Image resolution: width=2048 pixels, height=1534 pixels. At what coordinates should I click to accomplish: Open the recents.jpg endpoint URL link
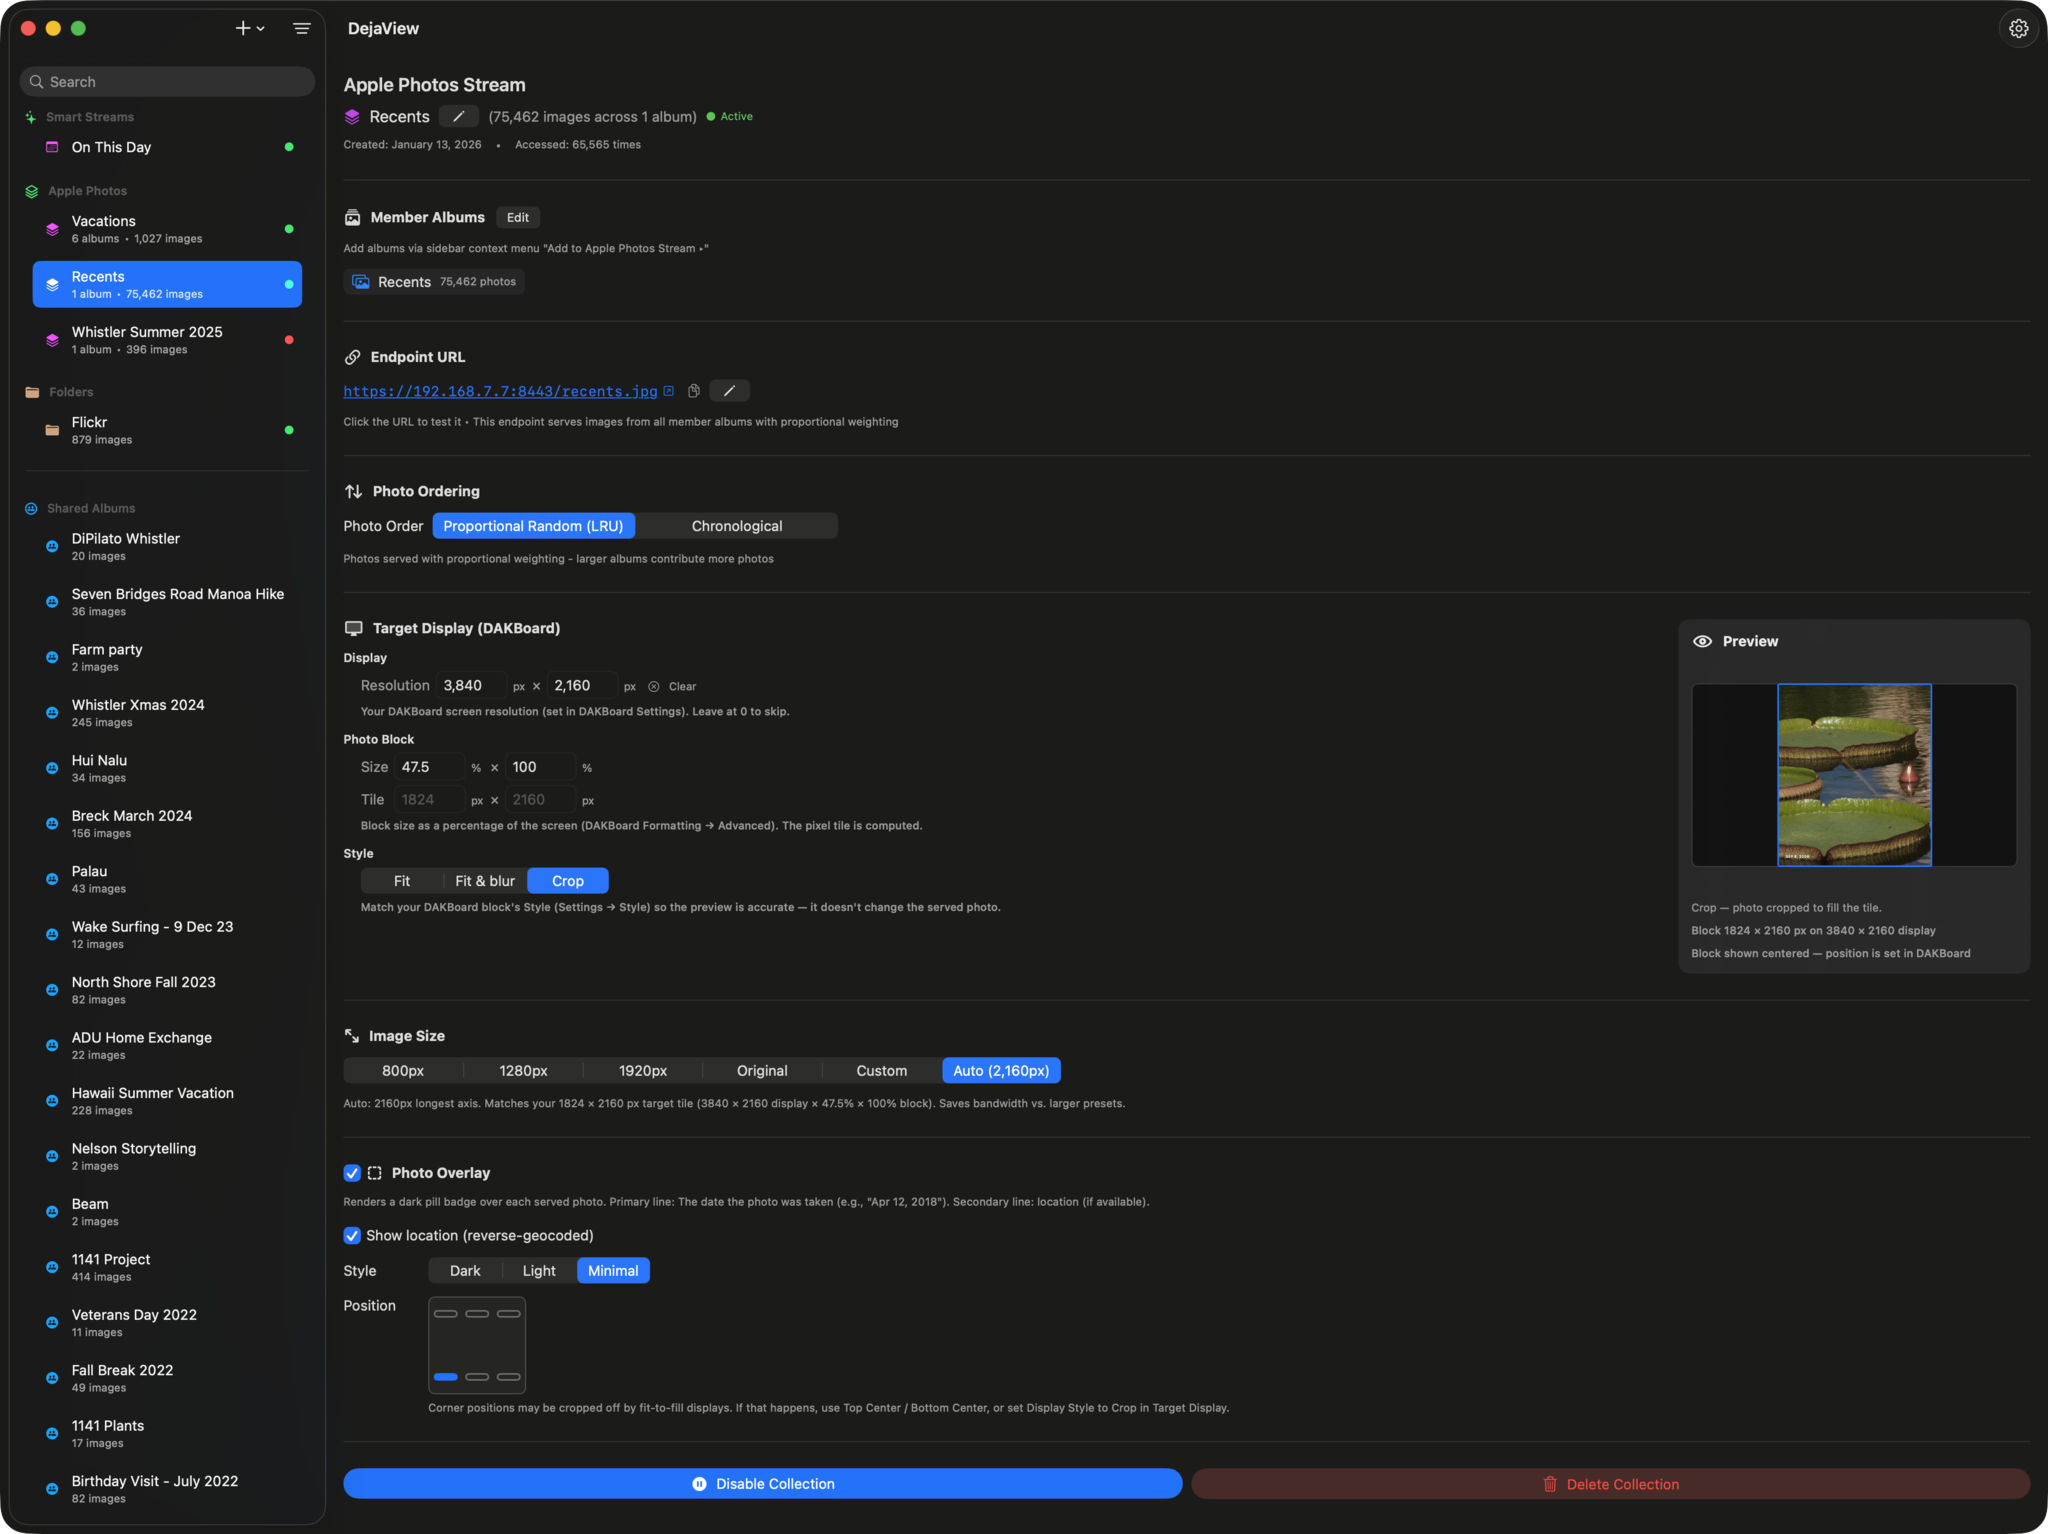[x=500, y=391]
